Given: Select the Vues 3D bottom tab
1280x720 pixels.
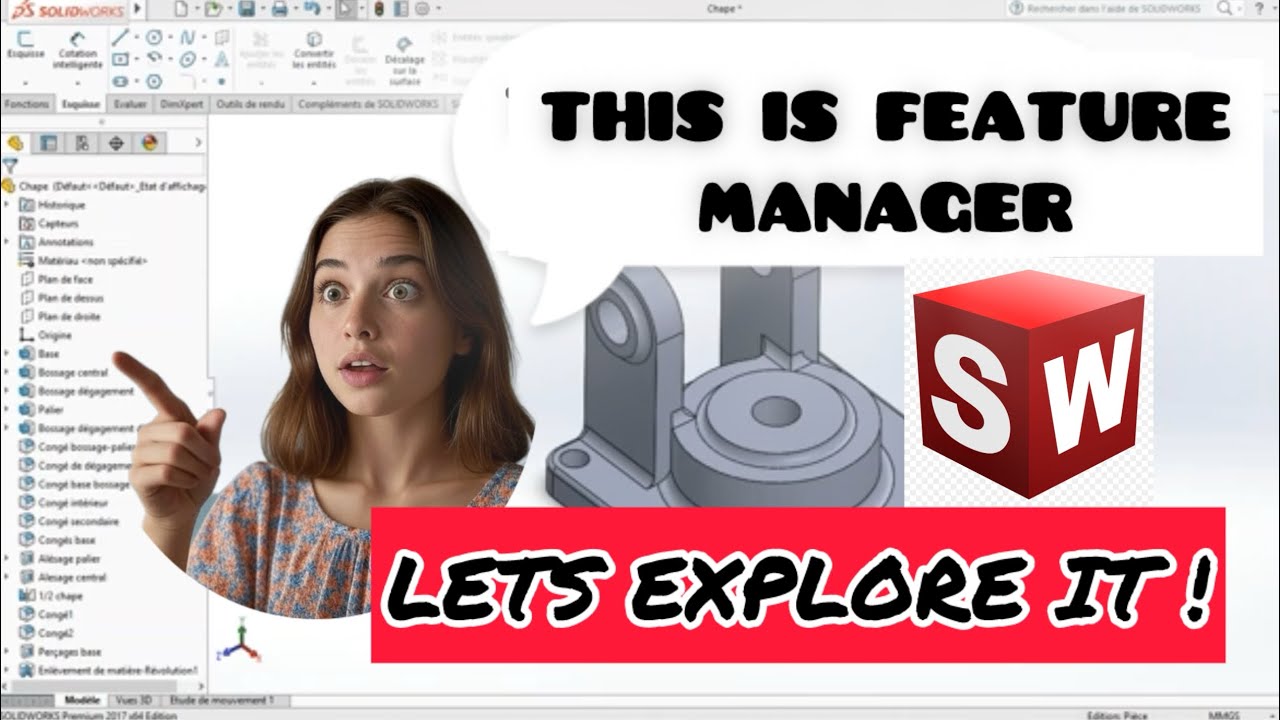Looking at the screenshot, I should coord(133,701).
